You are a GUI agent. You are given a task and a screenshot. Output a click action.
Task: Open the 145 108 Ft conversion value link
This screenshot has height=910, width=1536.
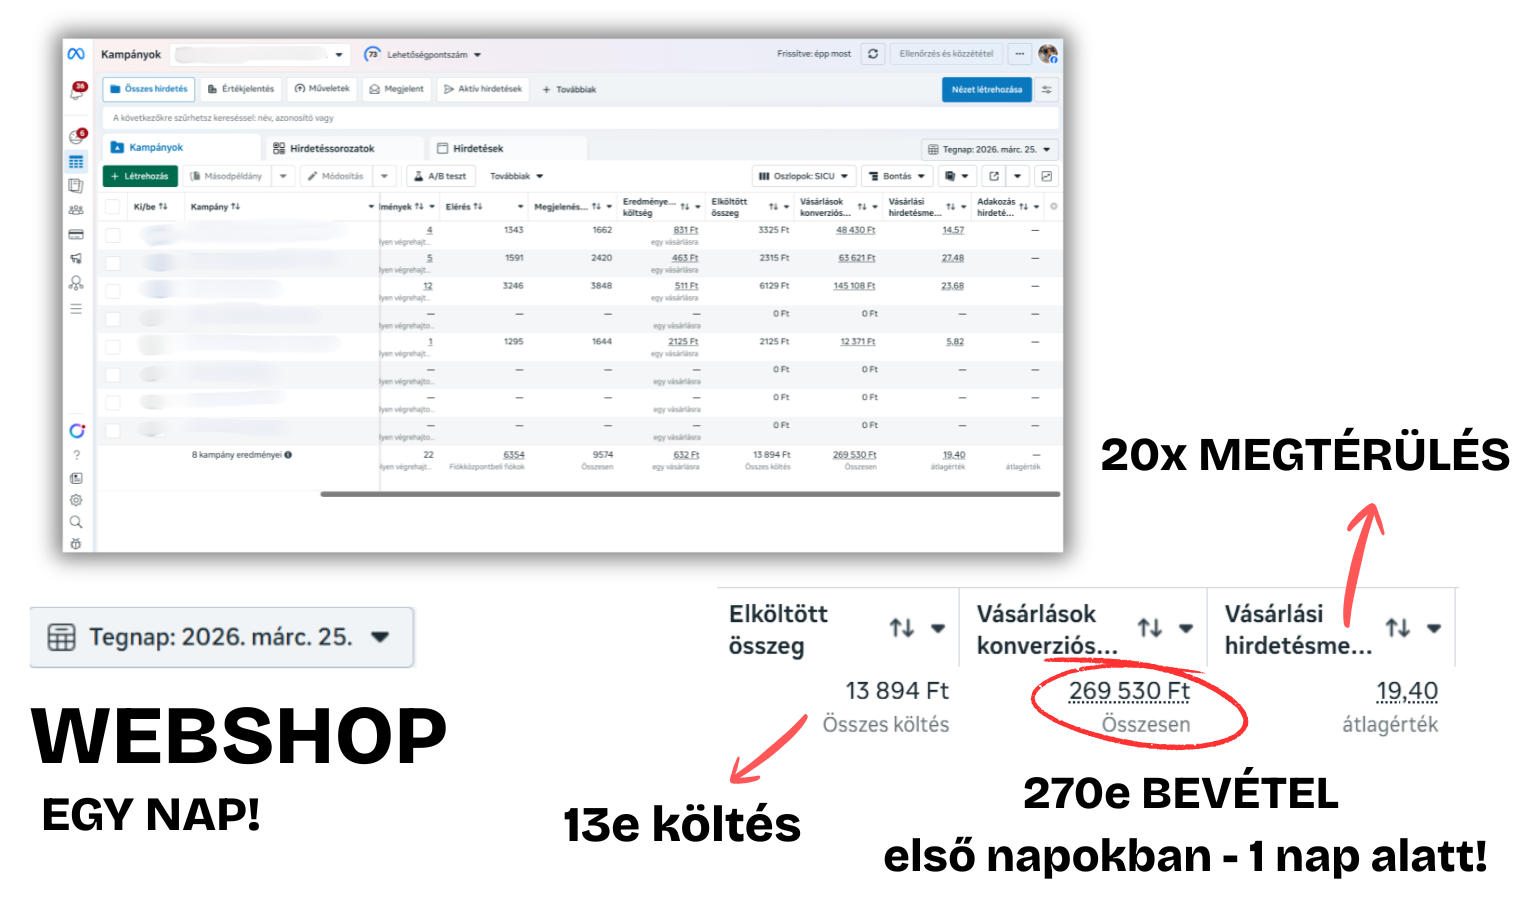(x=855, y=286)
